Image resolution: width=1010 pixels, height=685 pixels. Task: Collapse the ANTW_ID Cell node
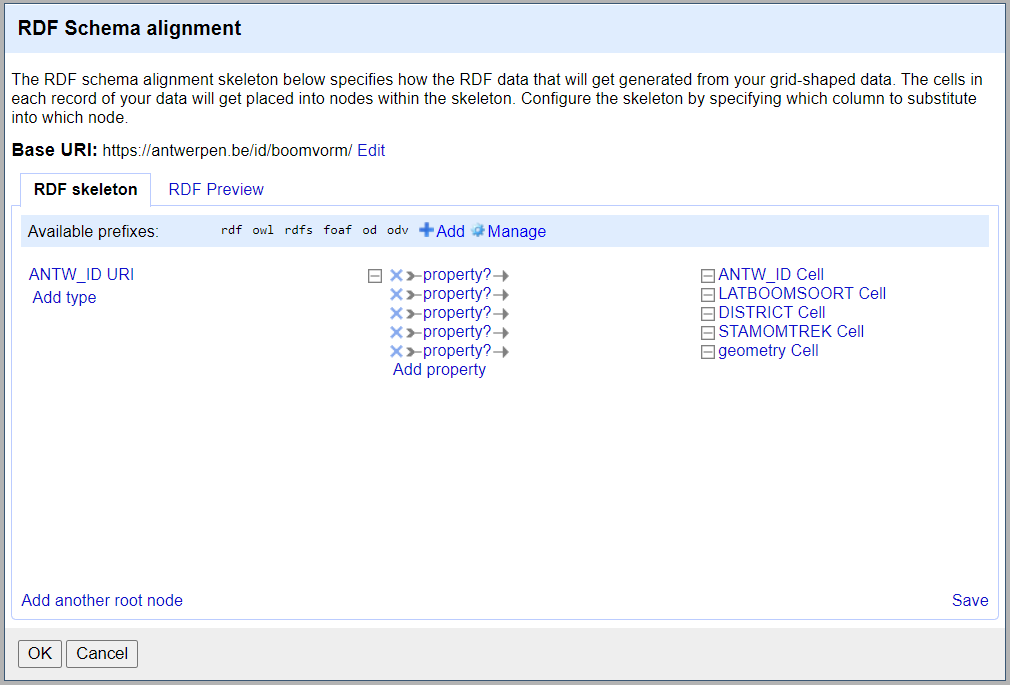pos(708,276)
